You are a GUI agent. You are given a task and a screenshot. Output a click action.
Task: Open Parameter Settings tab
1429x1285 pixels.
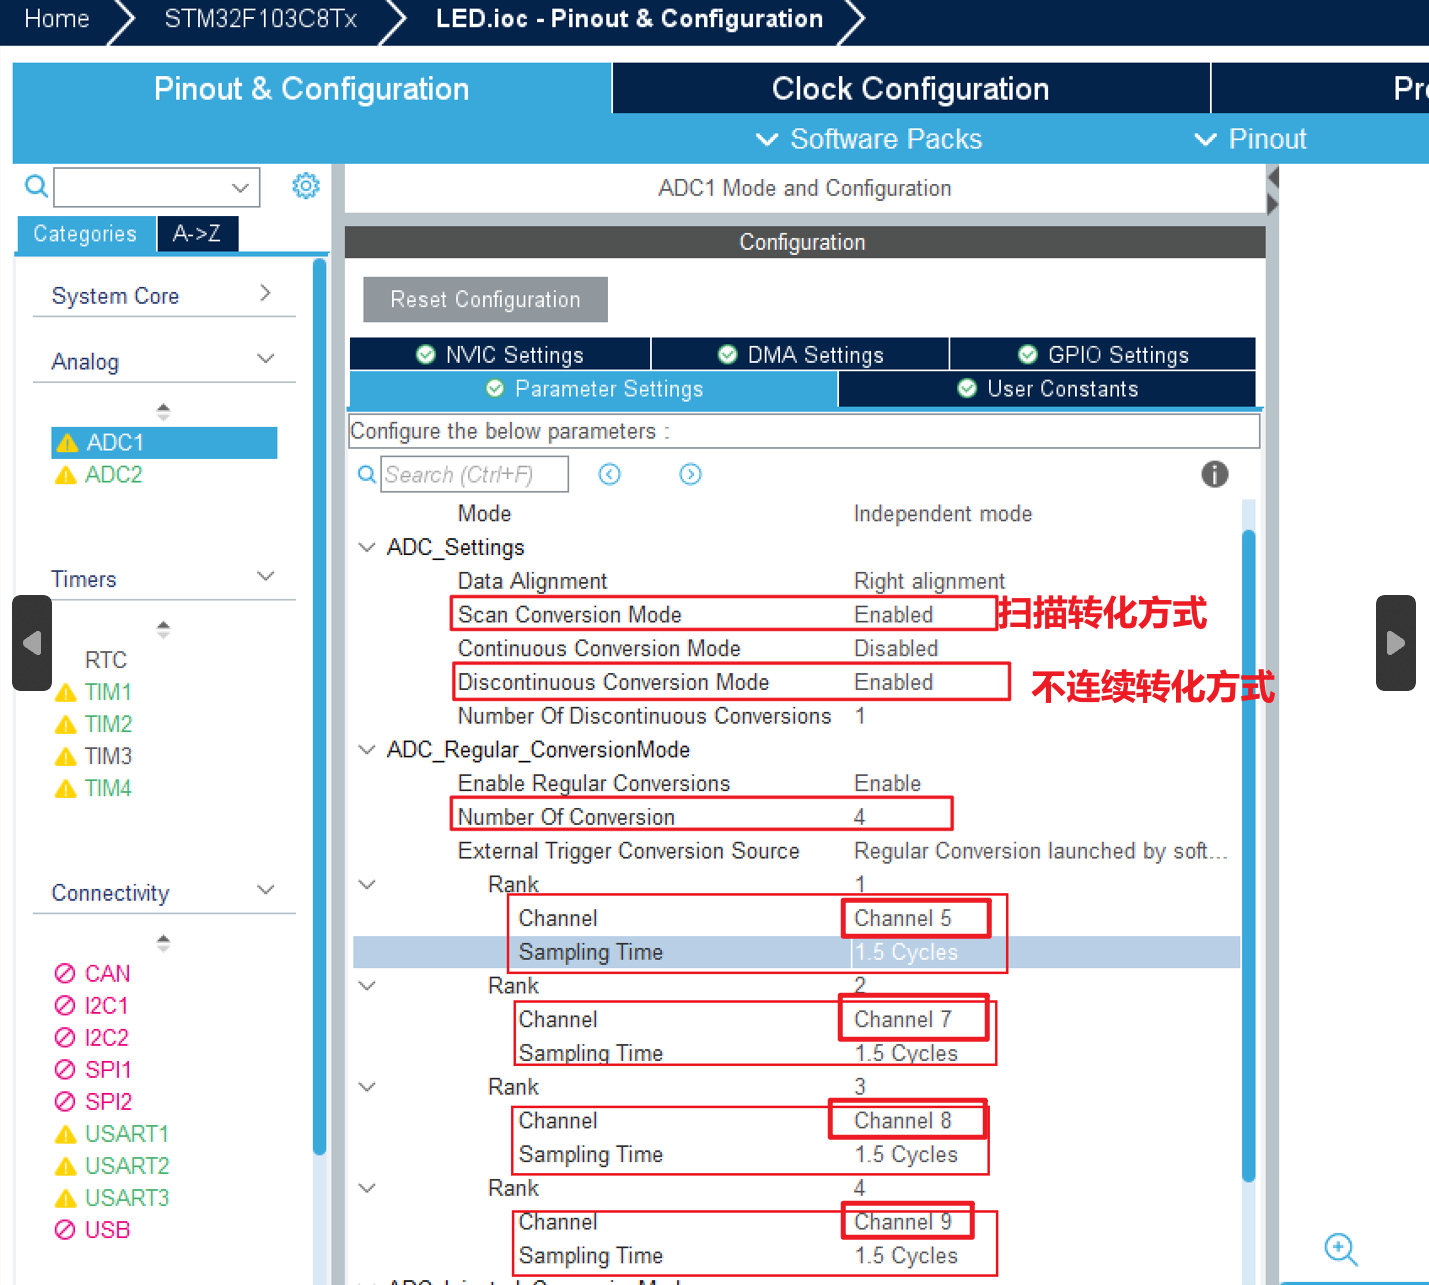coord(594,389)
